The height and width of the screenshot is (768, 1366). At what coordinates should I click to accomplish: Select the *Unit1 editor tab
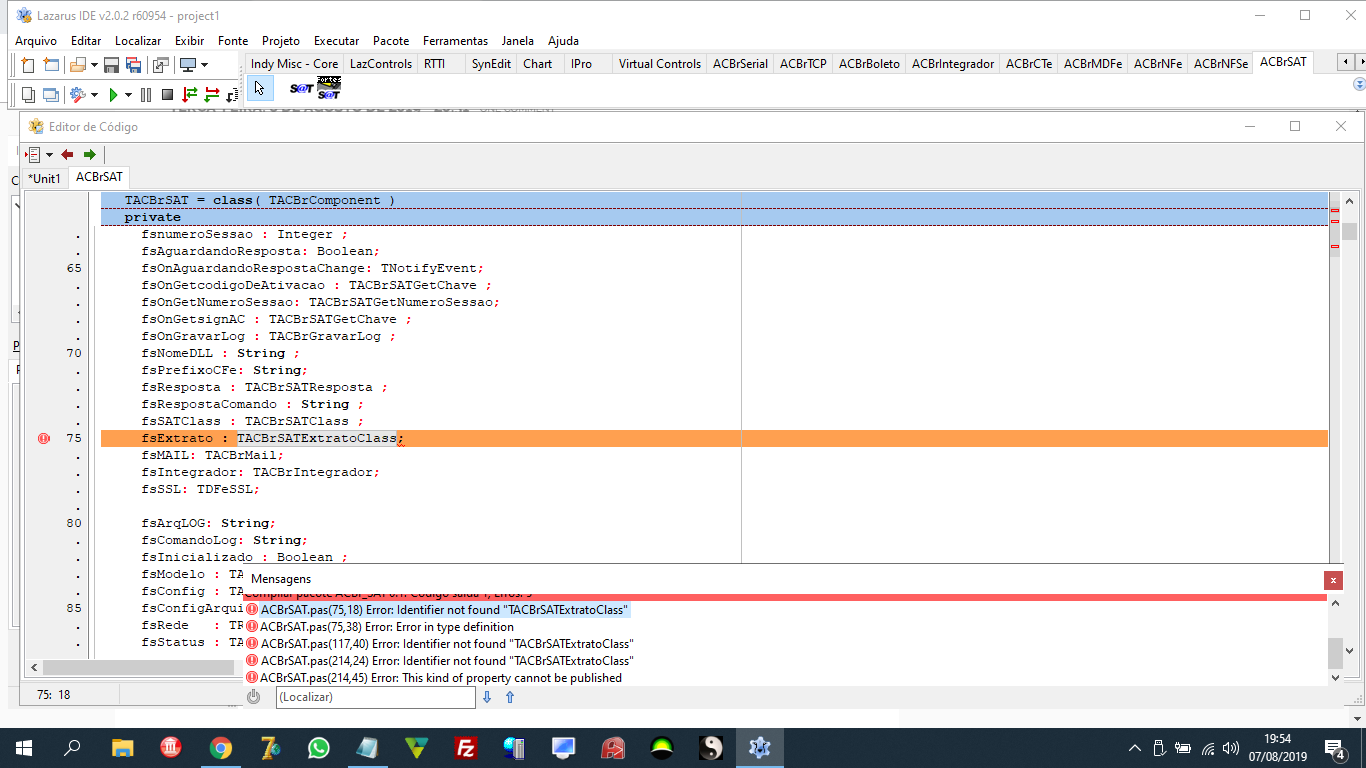(x=45, y=178)
